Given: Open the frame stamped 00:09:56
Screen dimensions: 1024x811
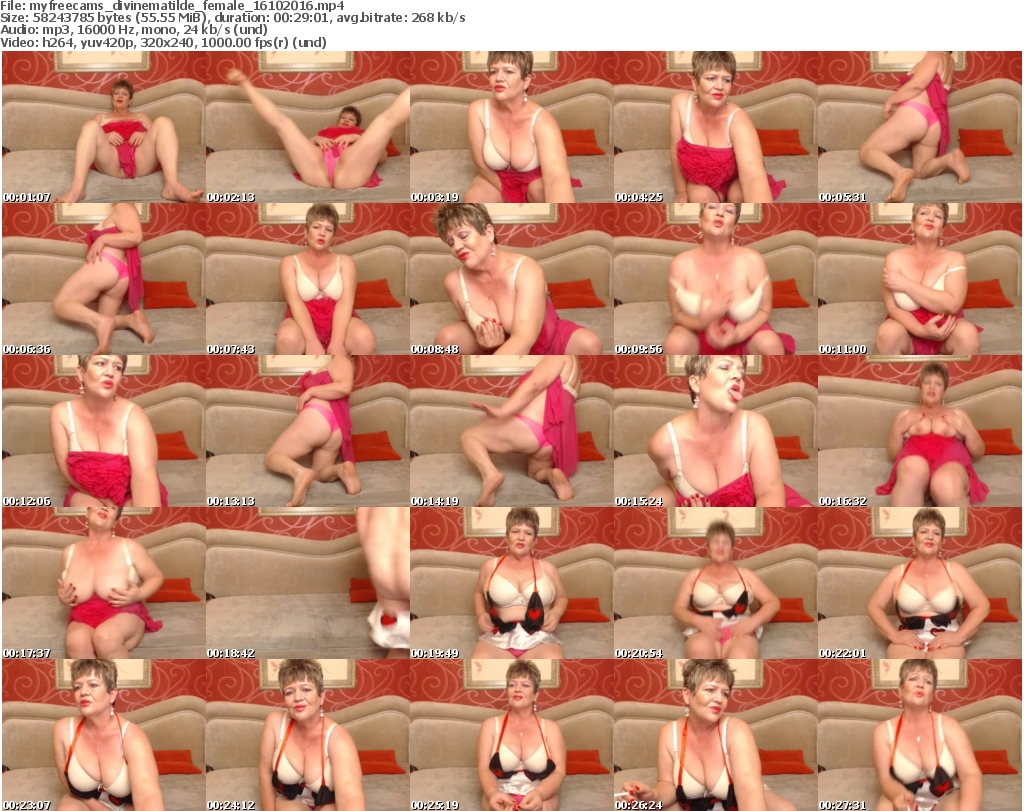Looking at the screenshot, I should point(716,279).
